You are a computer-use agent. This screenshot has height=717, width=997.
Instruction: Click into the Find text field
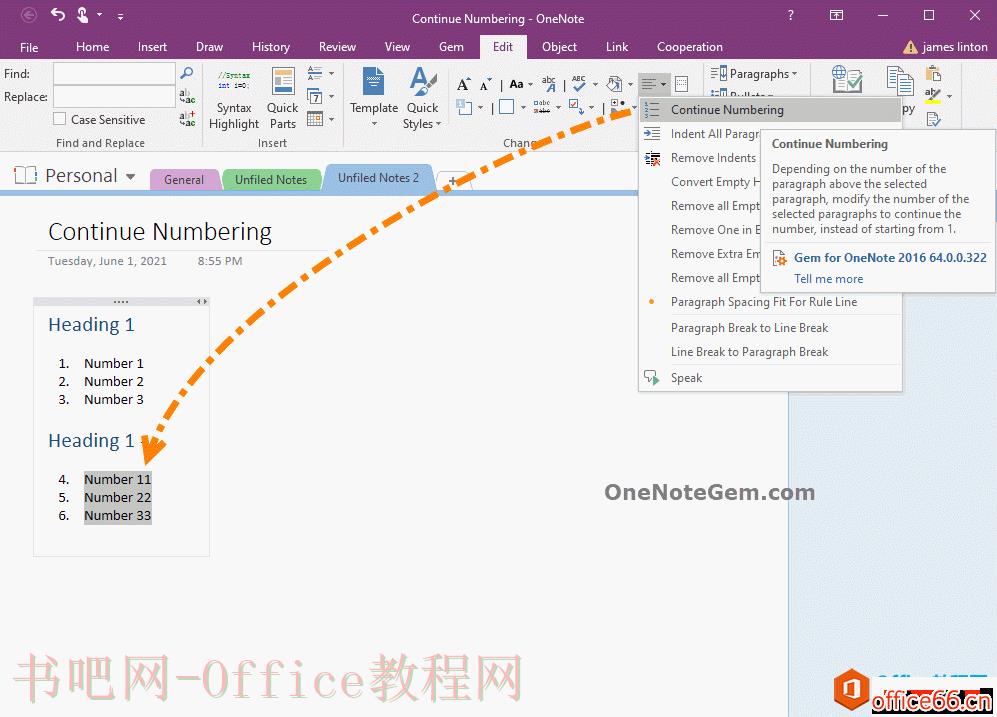[x=114, y=74]
